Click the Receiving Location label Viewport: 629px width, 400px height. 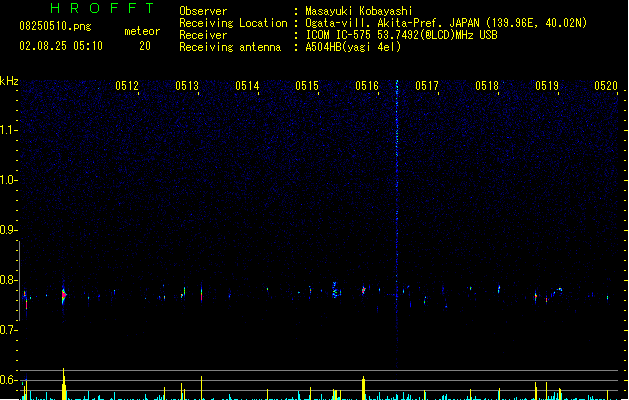[x=233, y=23]
